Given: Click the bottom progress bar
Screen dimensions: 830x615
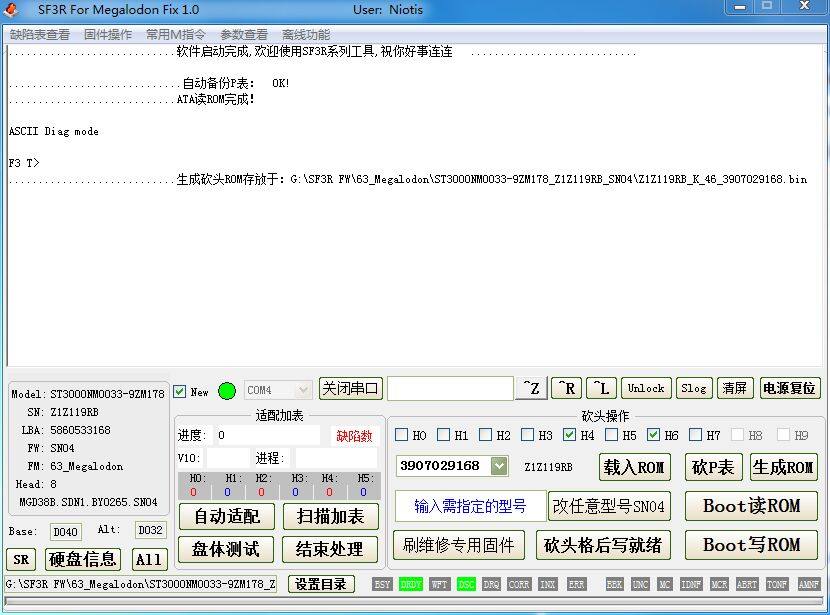Looking at the screenshot, I should (414, 603).
